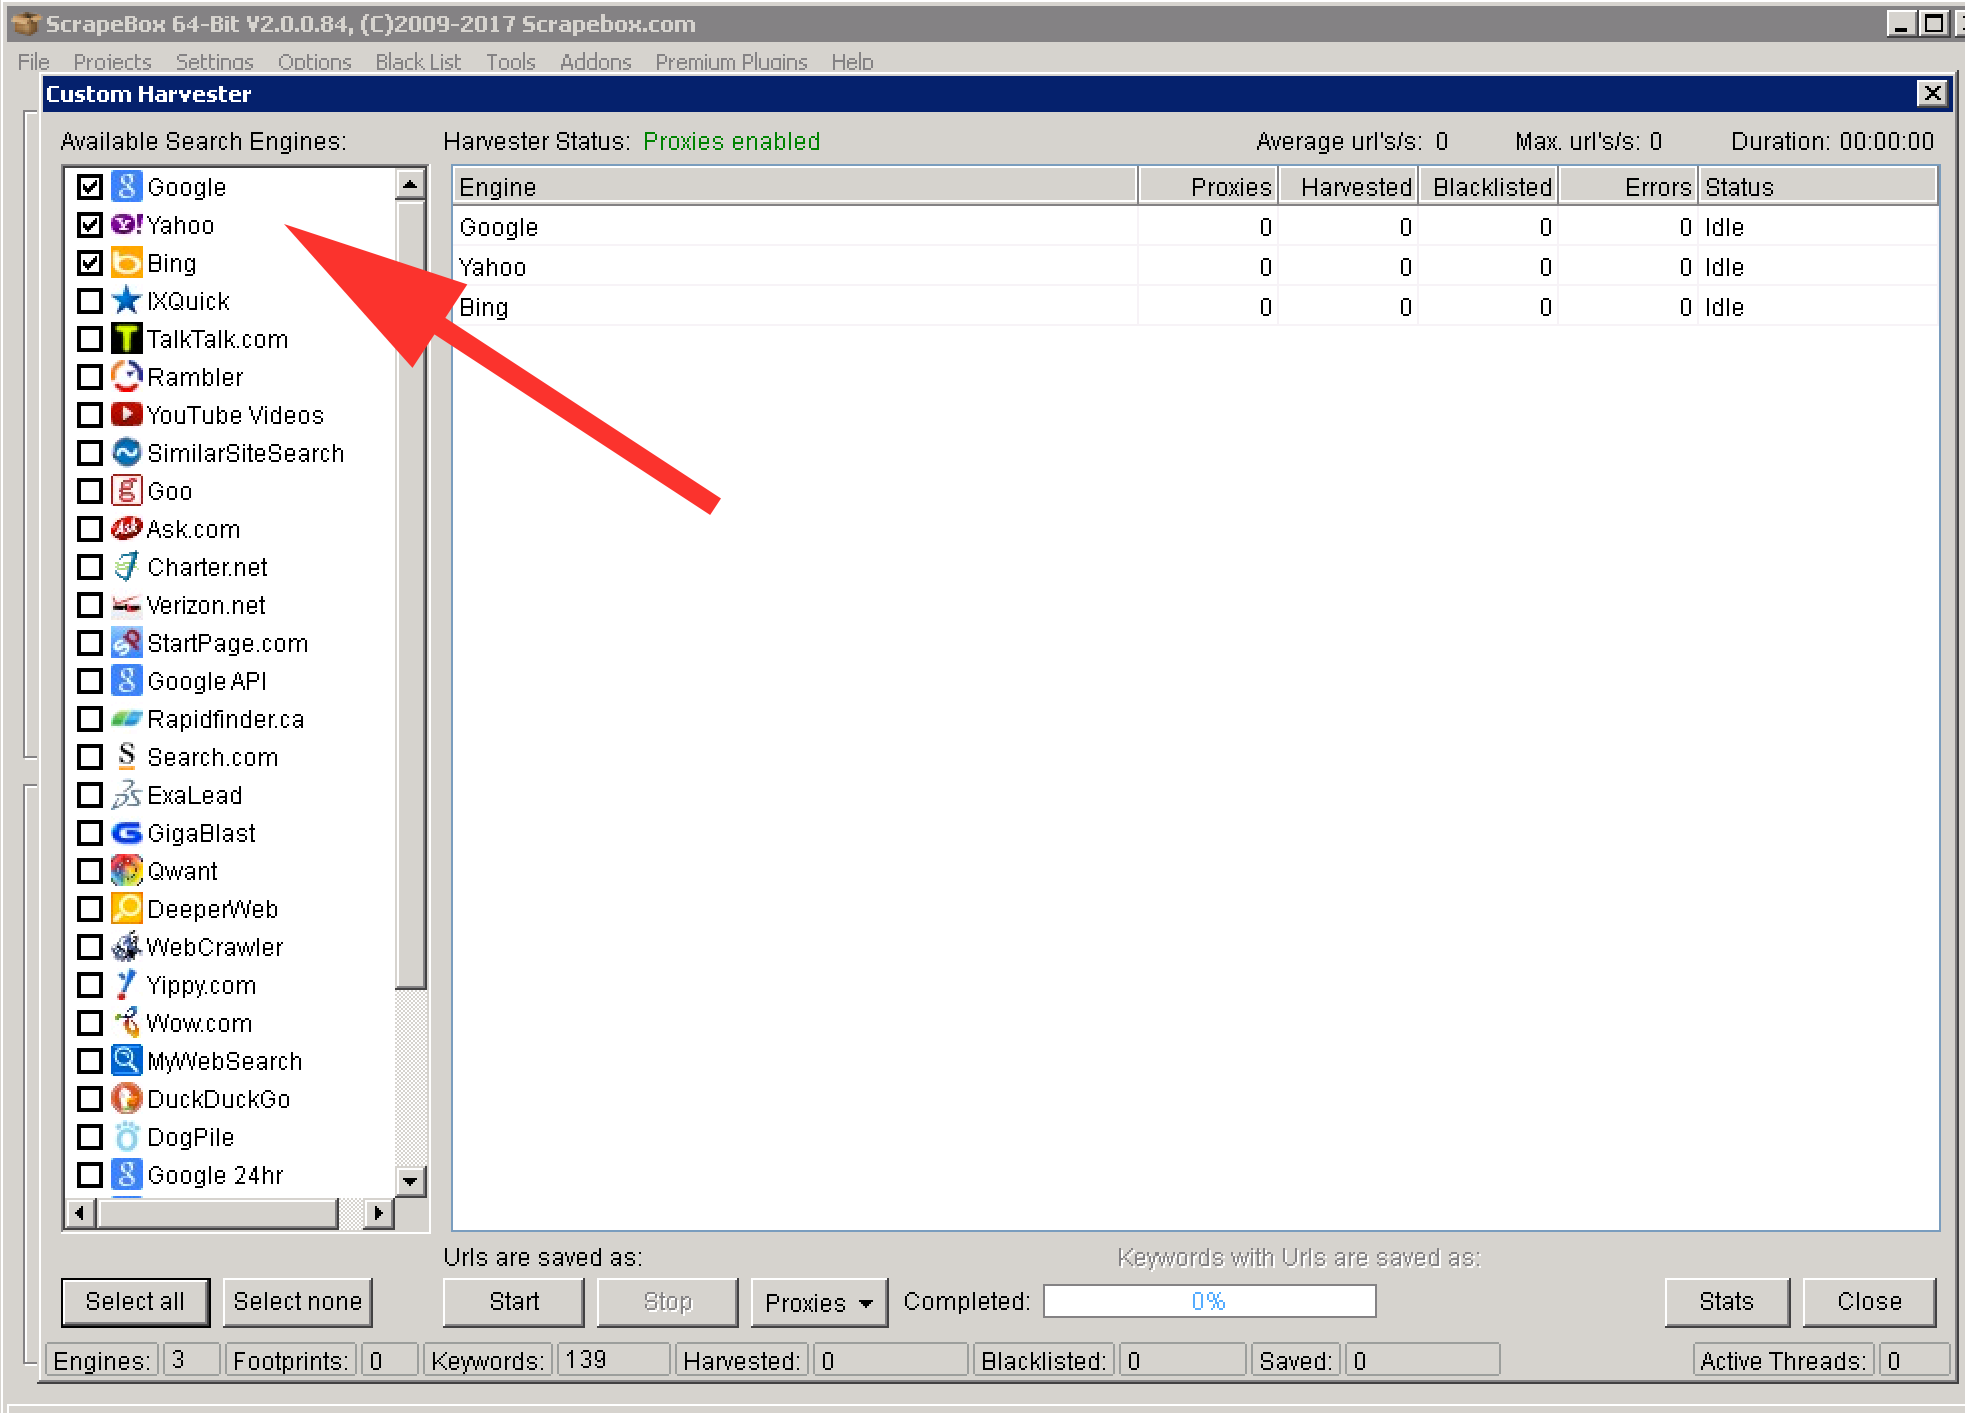Uncheck the Google search engine checkbox
Viewport: 1965px width, 1413px height.
point(90,187)
